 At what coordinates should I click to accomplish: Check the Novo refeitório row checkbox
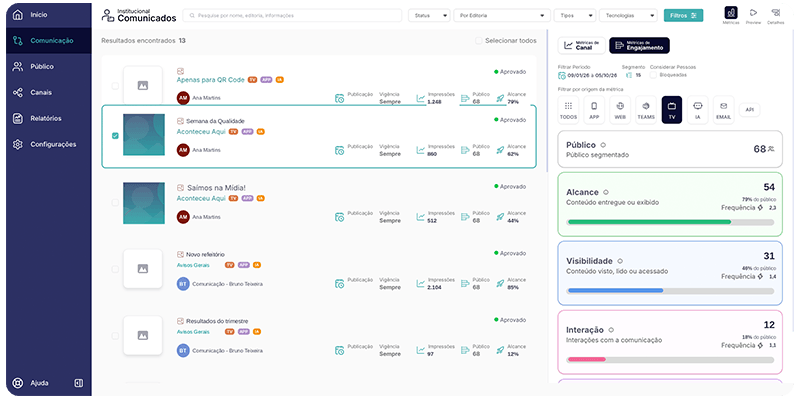[115, 269]
